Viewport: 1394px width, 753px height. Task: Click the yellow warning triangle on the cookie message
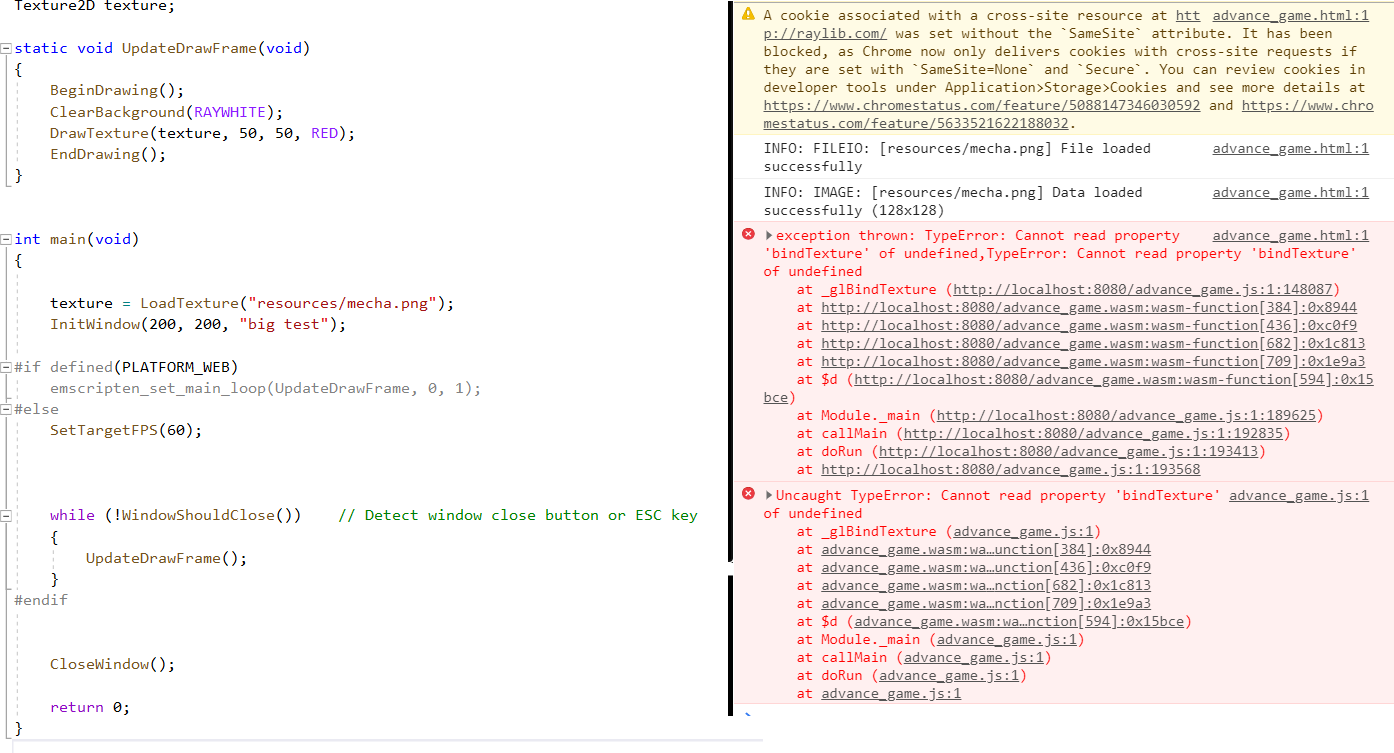747,14
